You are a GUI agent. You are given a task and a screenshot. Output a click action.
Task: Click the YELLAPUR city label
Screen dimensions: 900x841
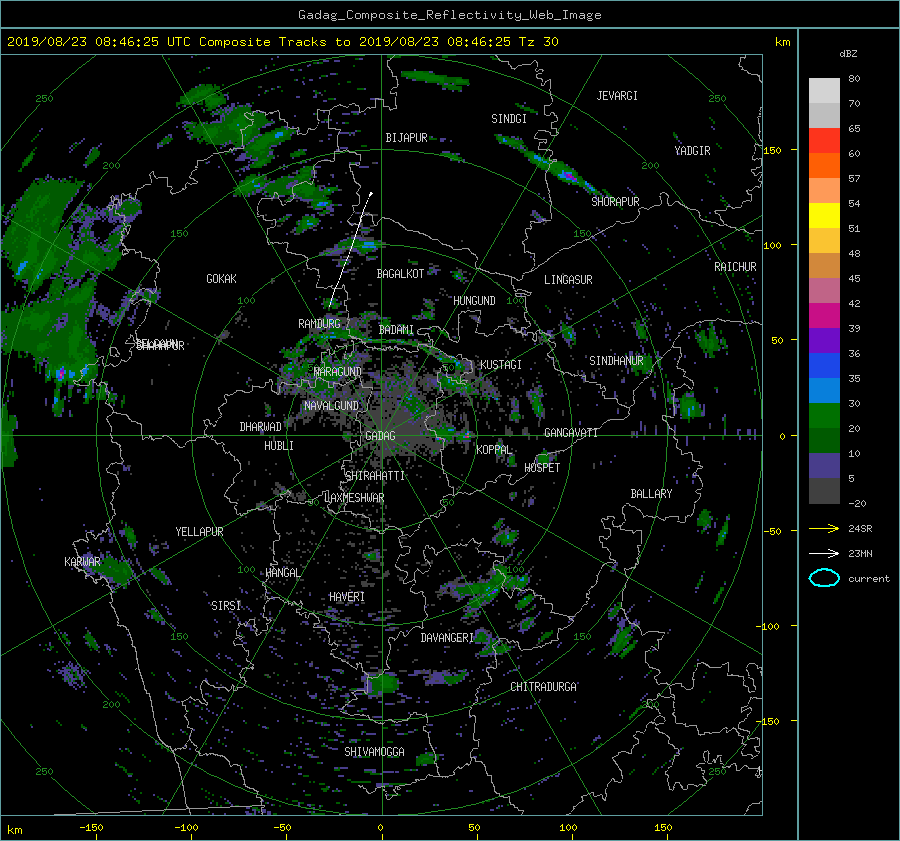(199, 532)
